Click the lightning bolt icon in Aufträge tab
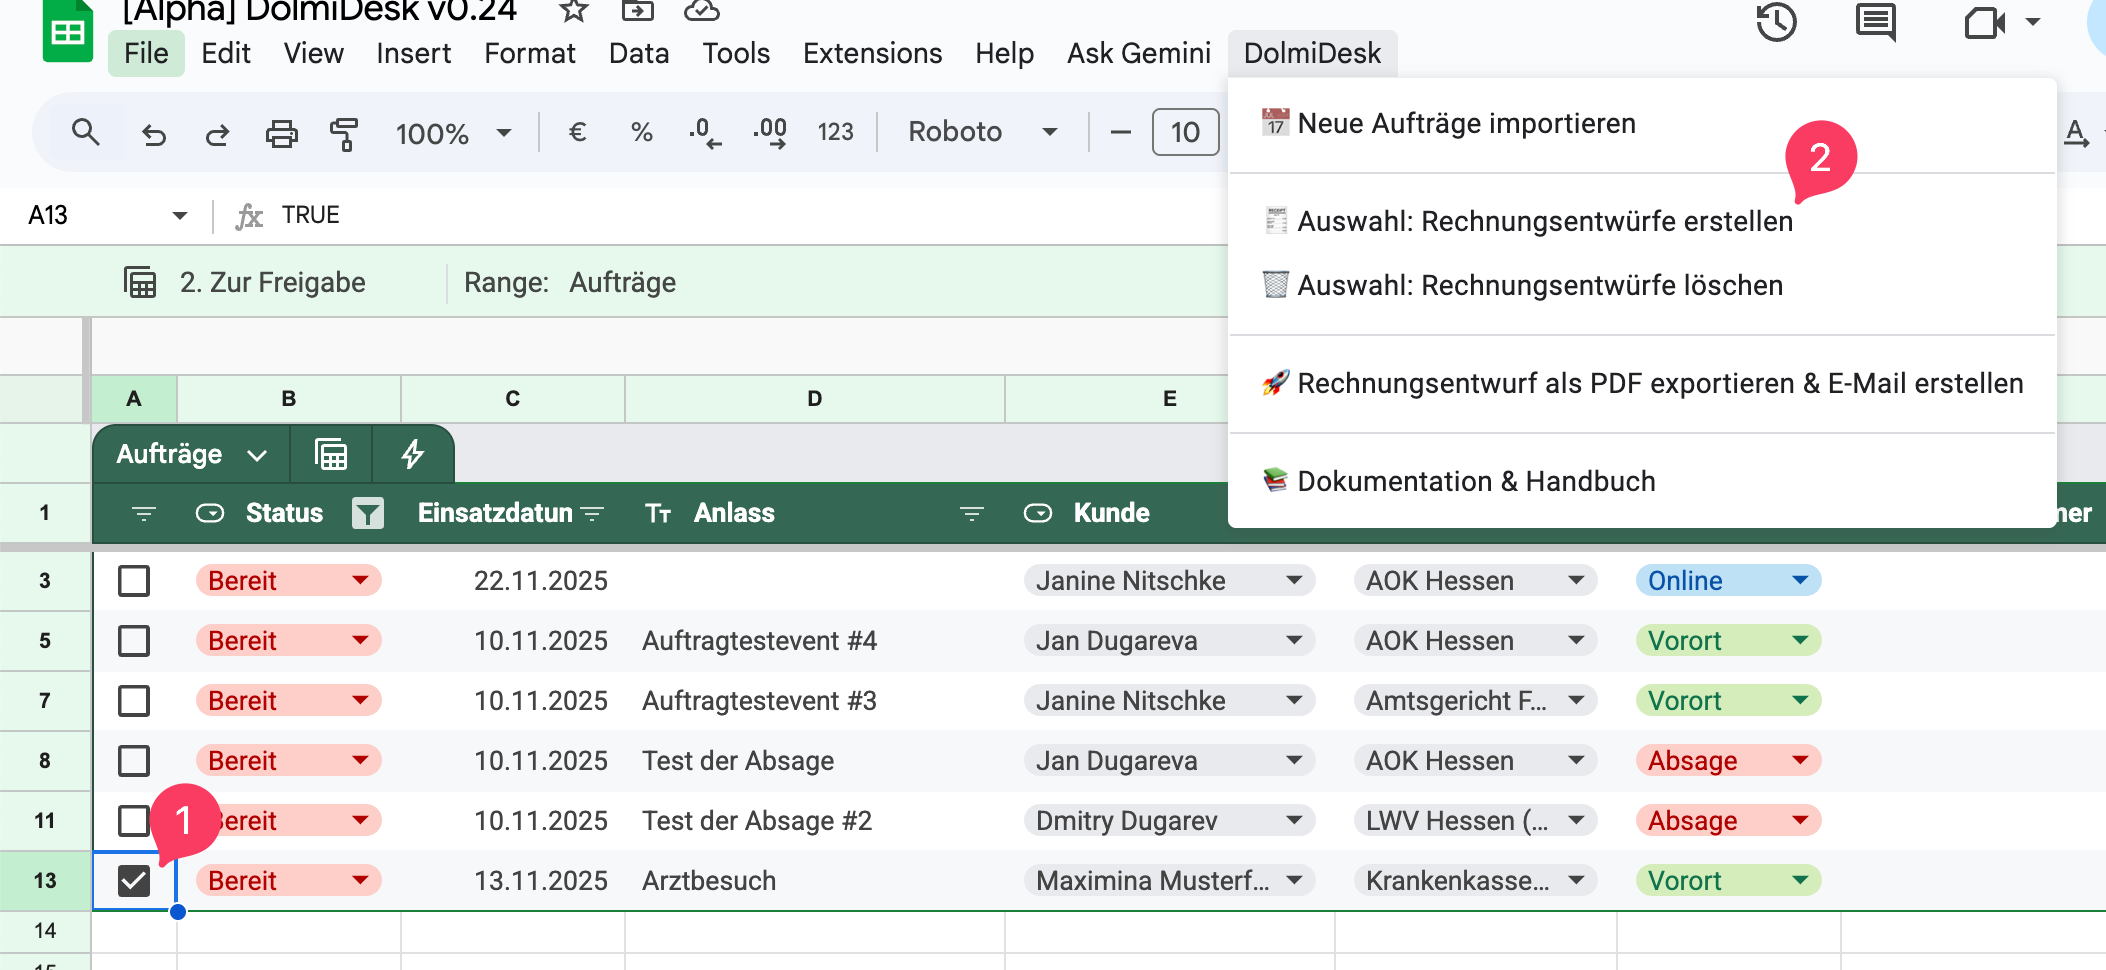Image resolution: width=2106 pixels, height=970 pixels. tap(412, 454)
